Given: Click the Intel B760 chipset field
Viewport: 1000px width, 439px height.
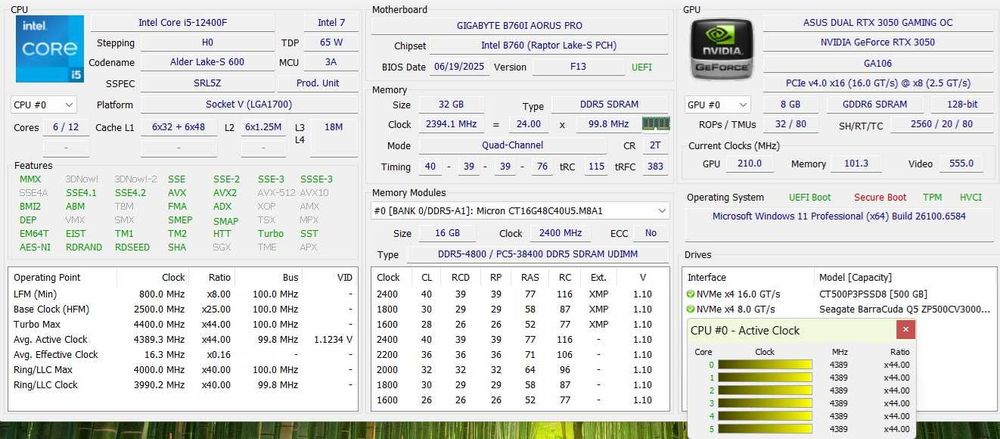Looking at the screenshot, I should [549, 46].
